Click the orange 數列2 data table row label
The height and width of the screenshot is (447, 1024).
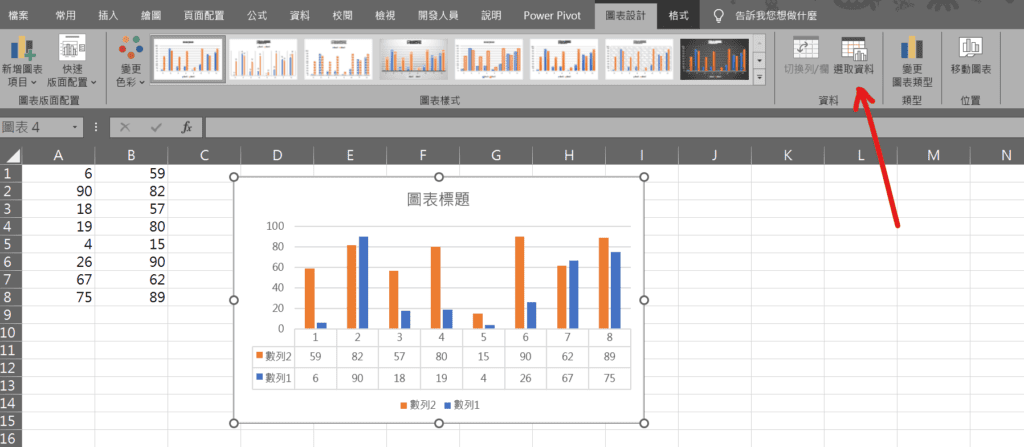pos(274,357)
